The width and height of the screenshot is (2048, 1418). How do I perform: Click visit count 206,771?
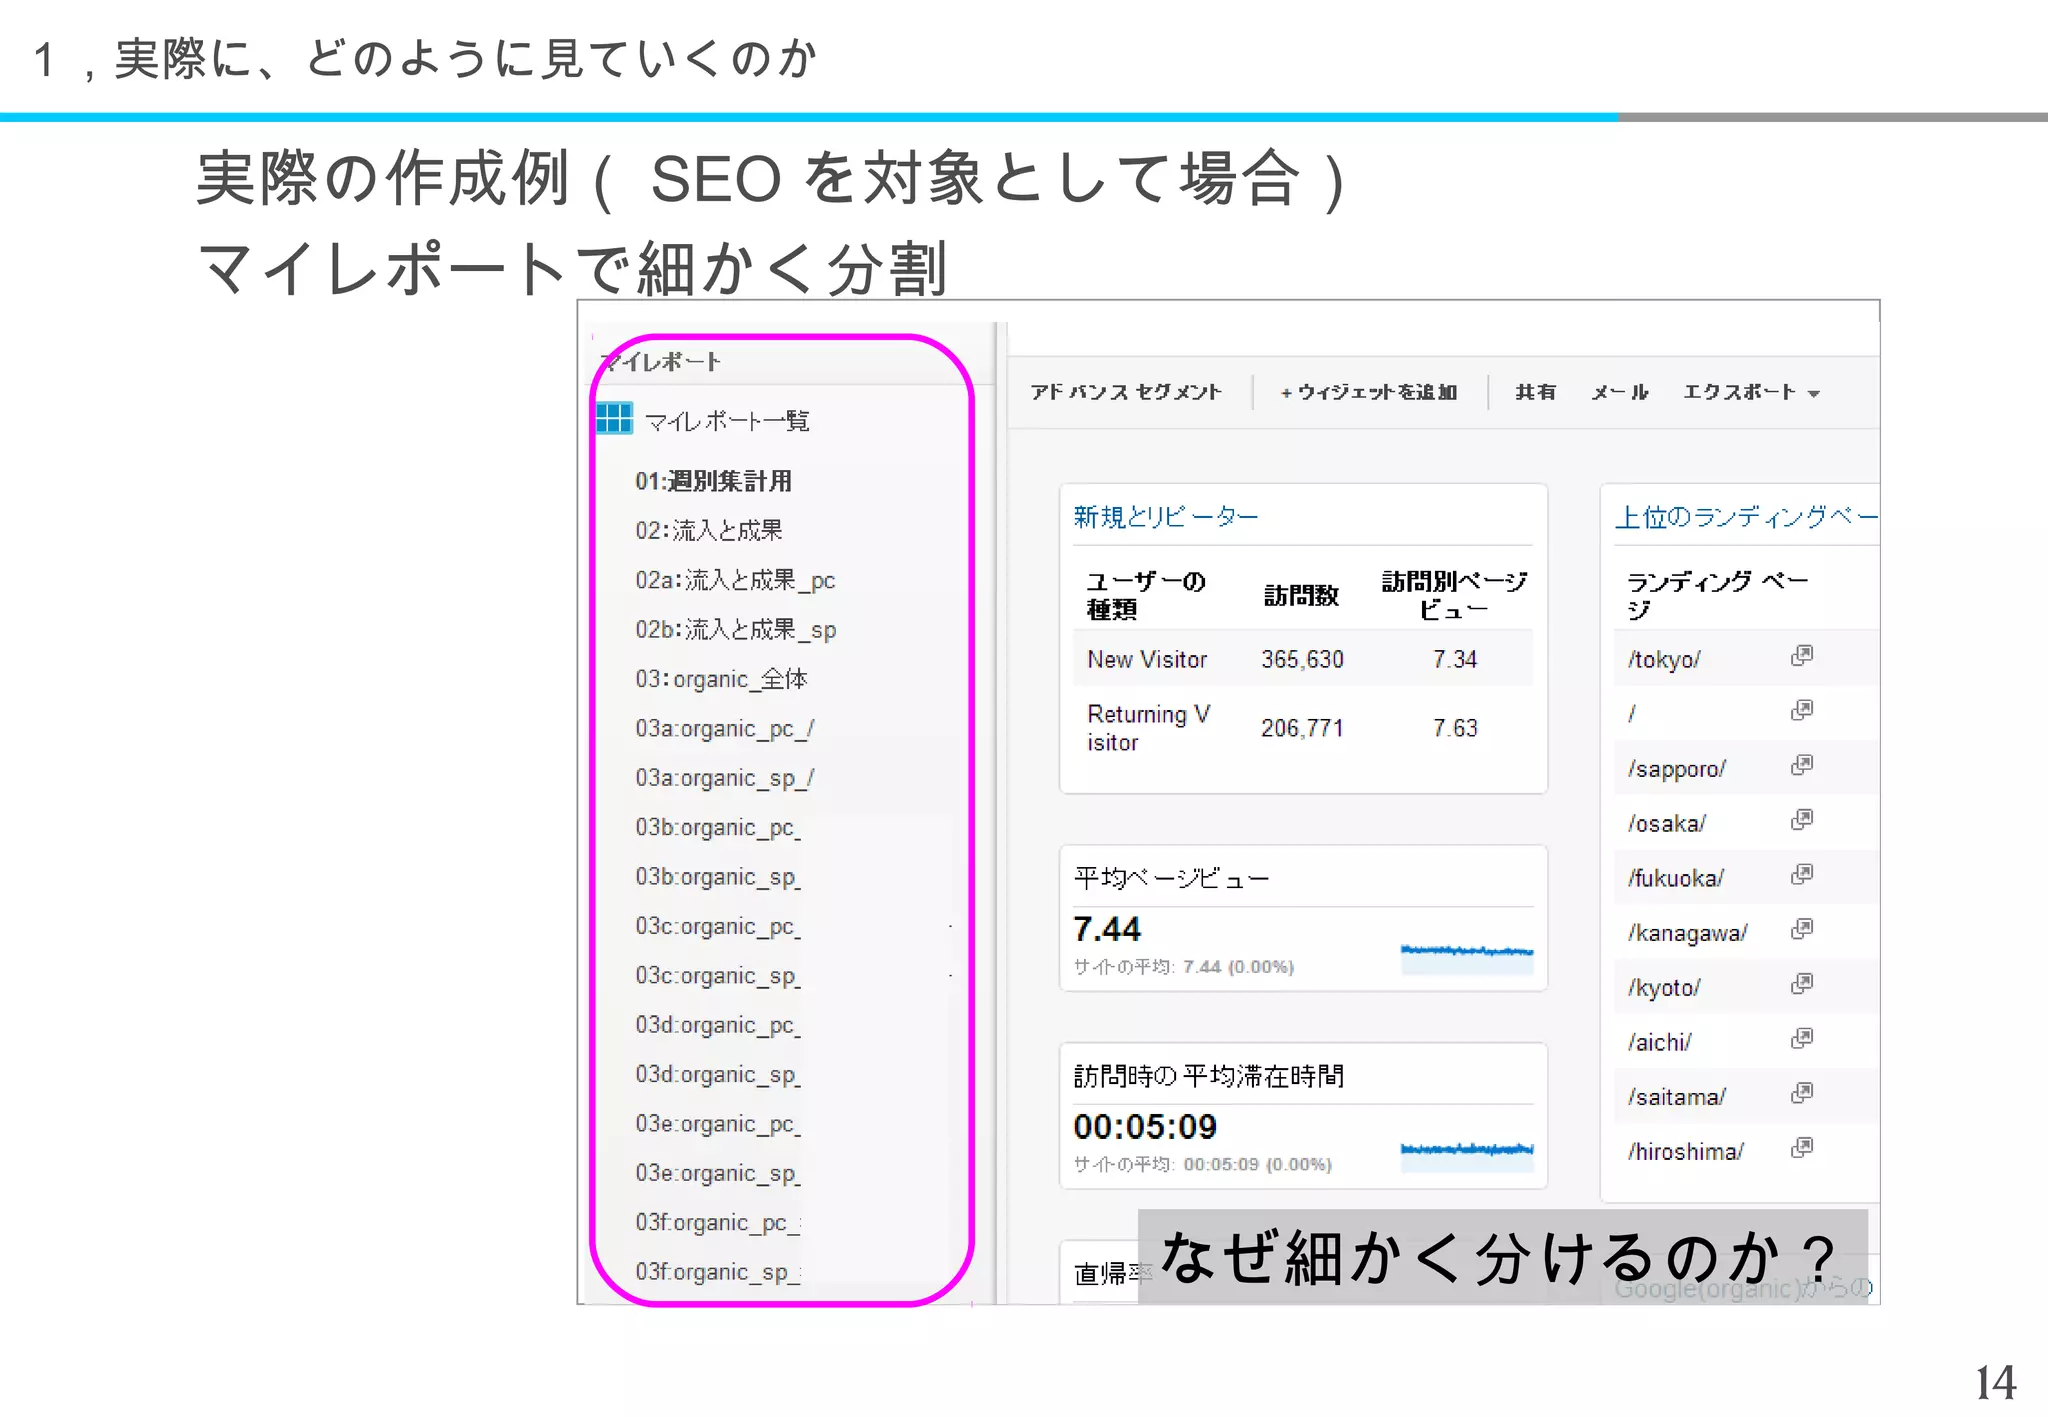pos(1302,728)
